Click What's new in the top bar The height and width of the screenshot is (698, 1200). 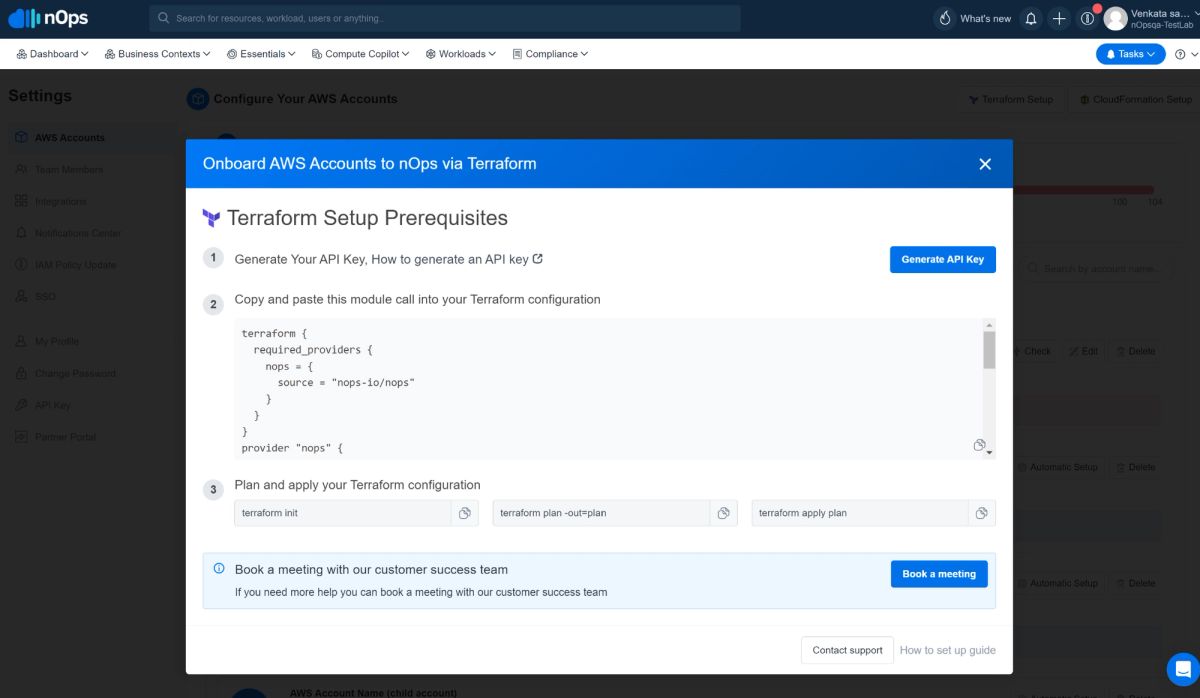point(985,18)
